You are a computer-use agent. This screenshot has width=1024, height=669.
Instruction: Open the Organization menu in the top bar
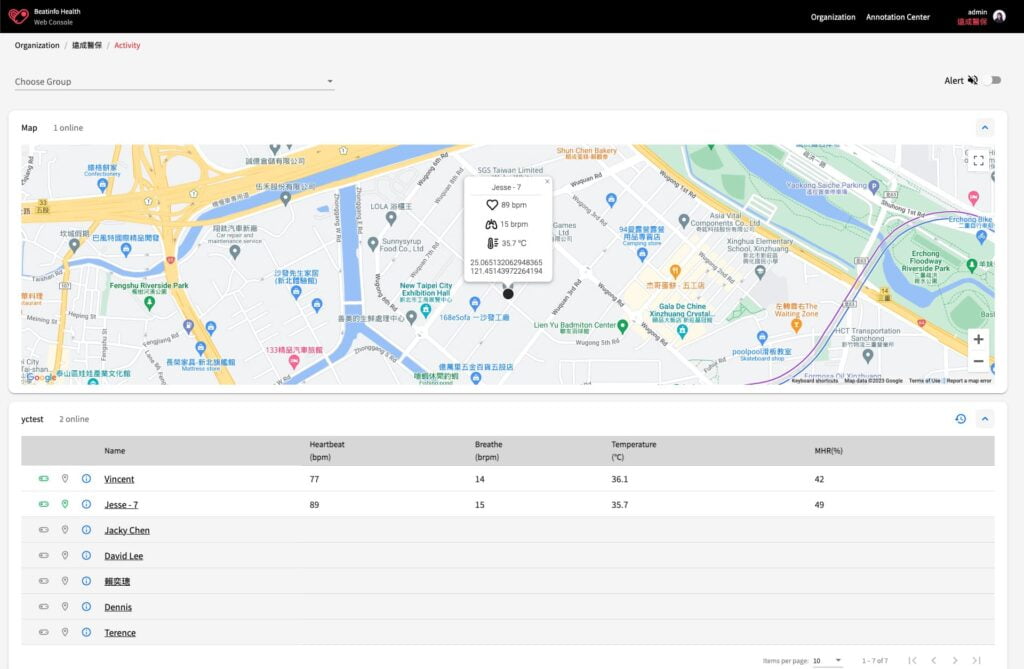click(x=836, y=17)
